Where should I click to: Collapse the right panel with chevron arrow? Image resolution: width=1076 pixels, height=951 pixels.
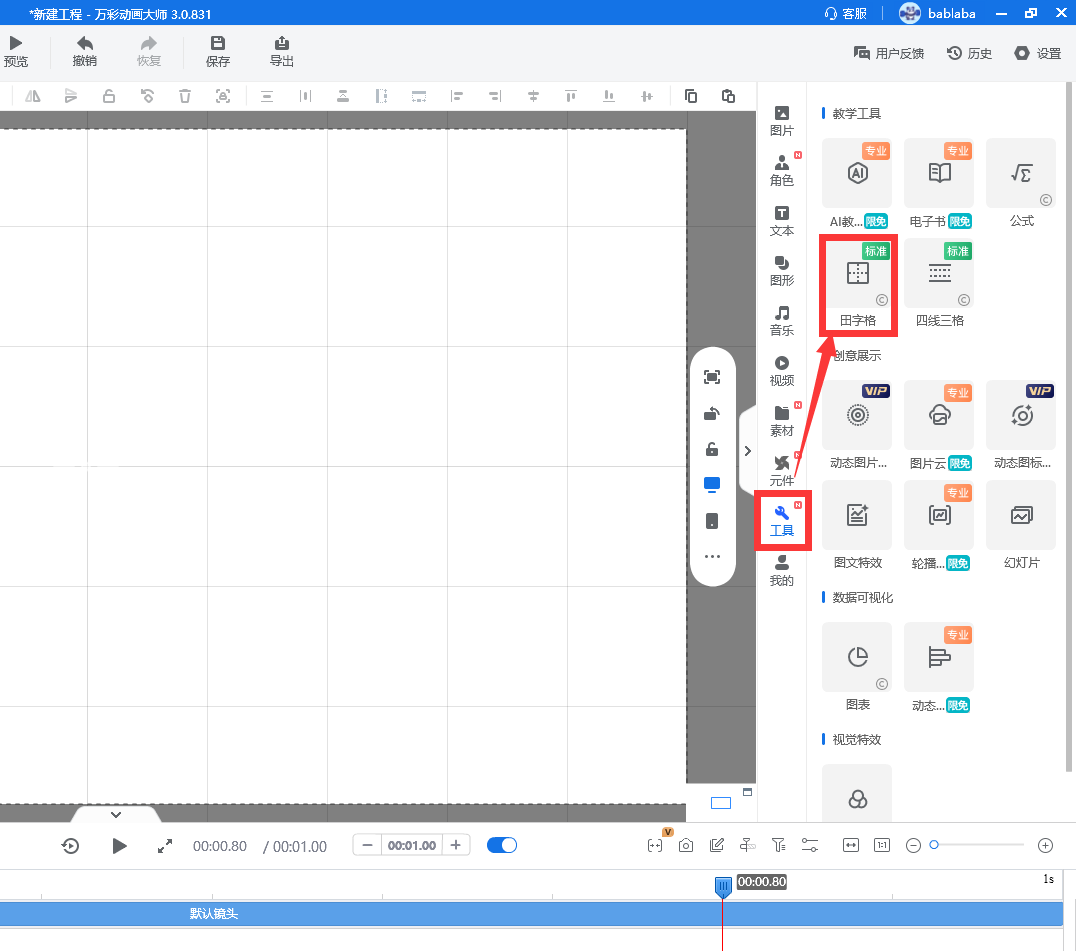(747, 451)
